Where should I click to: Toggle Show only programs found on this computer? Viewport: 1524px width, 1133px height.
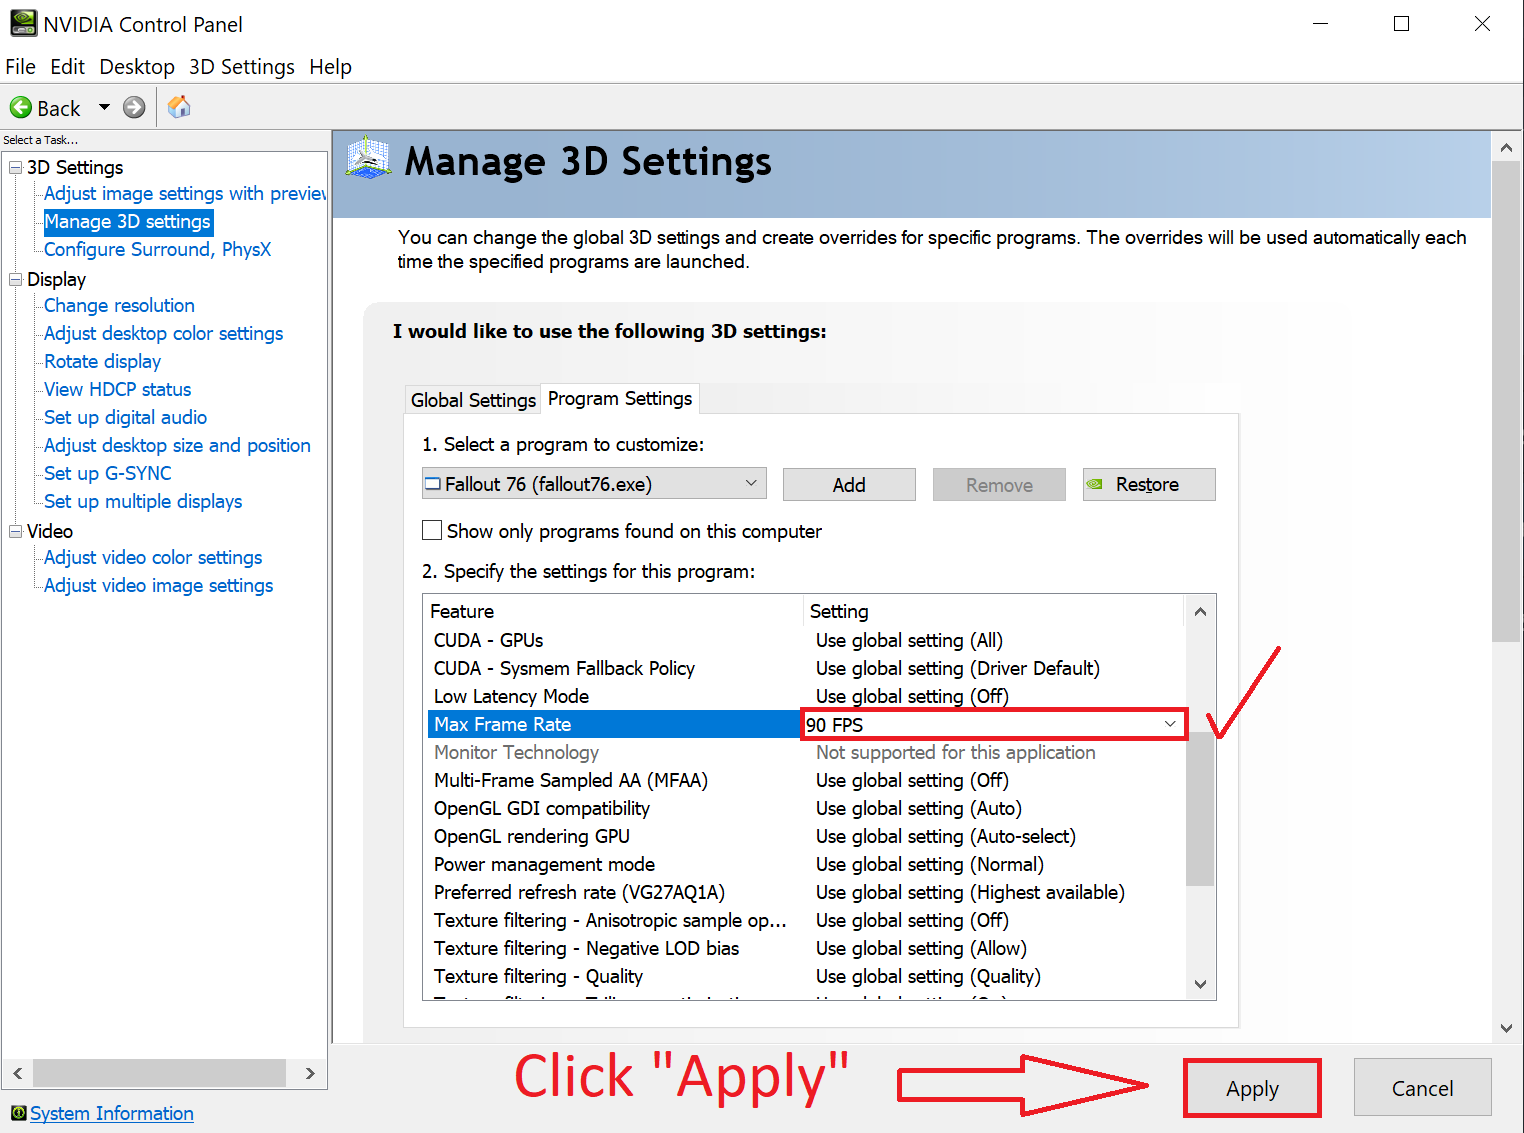point(432,530)
